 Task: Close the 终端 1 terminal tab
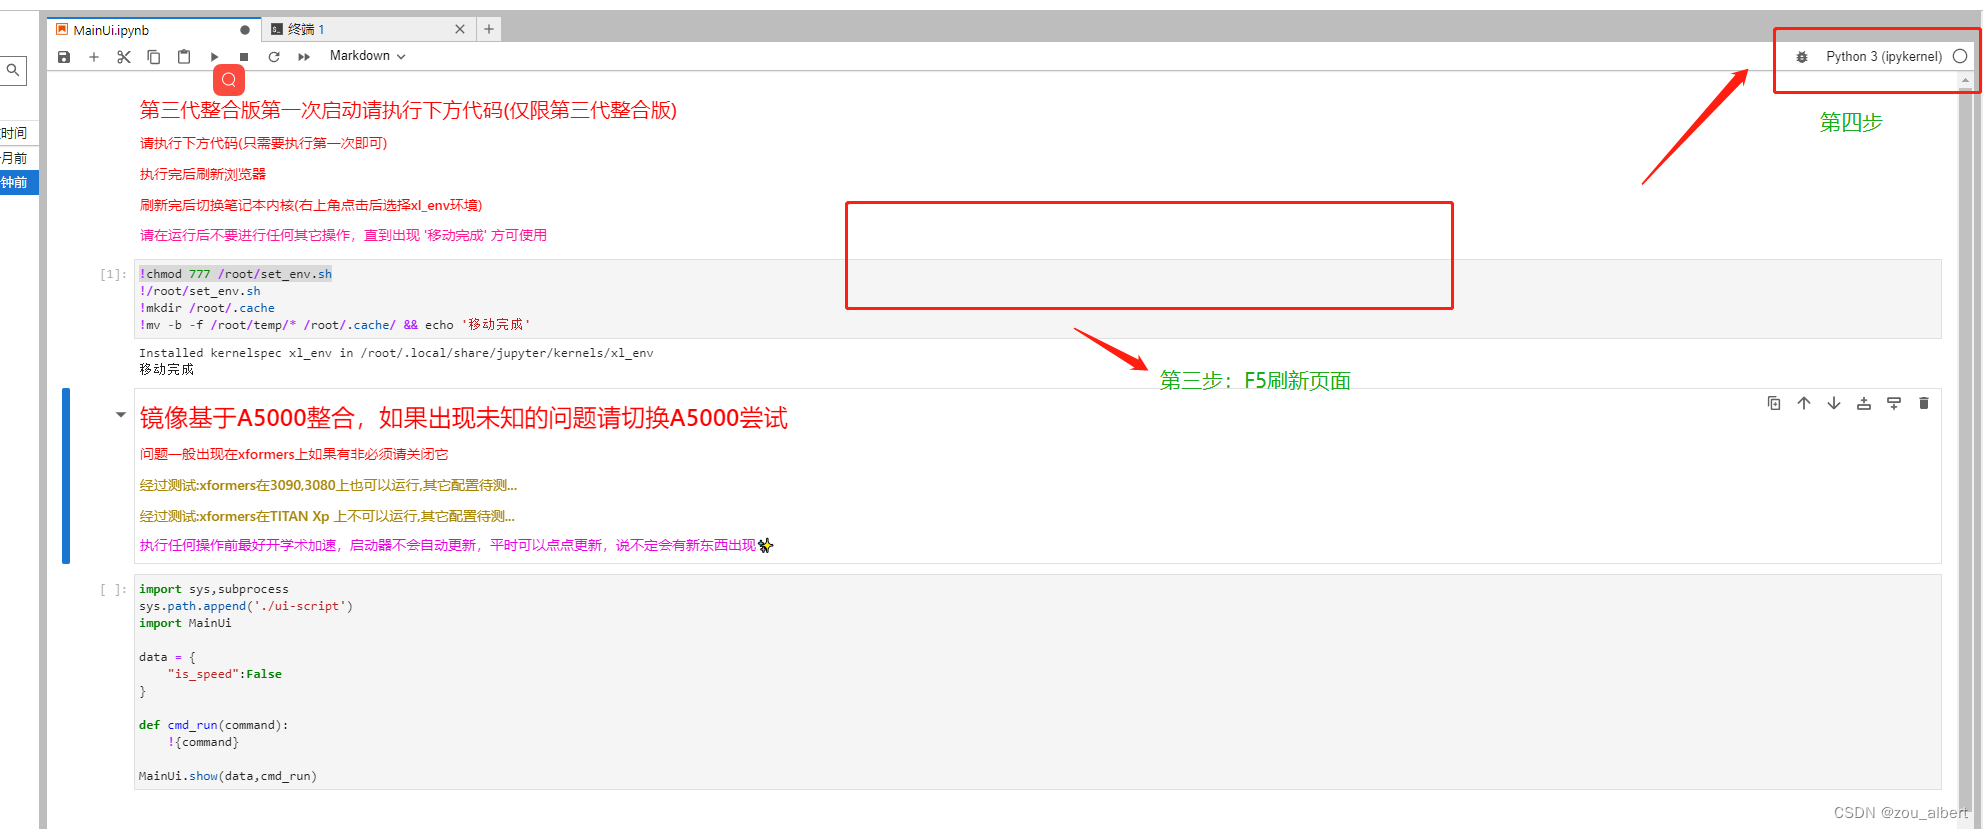click(460, 29)
